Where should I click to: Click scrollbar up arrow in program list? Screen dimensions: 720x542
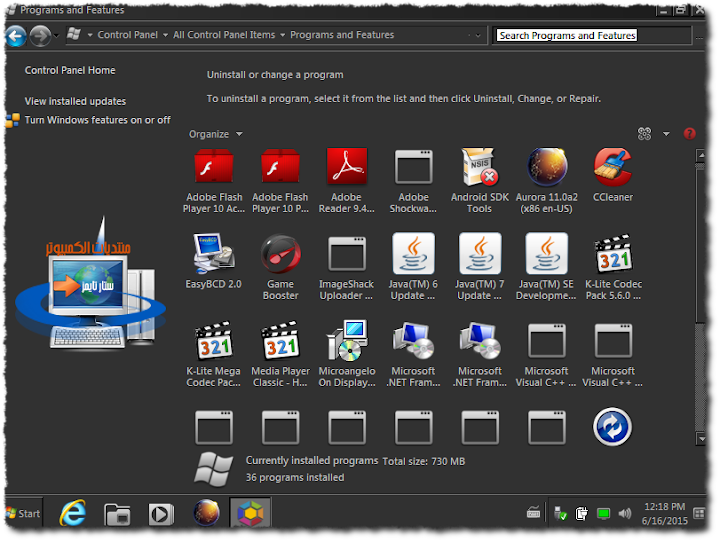tap(700, 156)
